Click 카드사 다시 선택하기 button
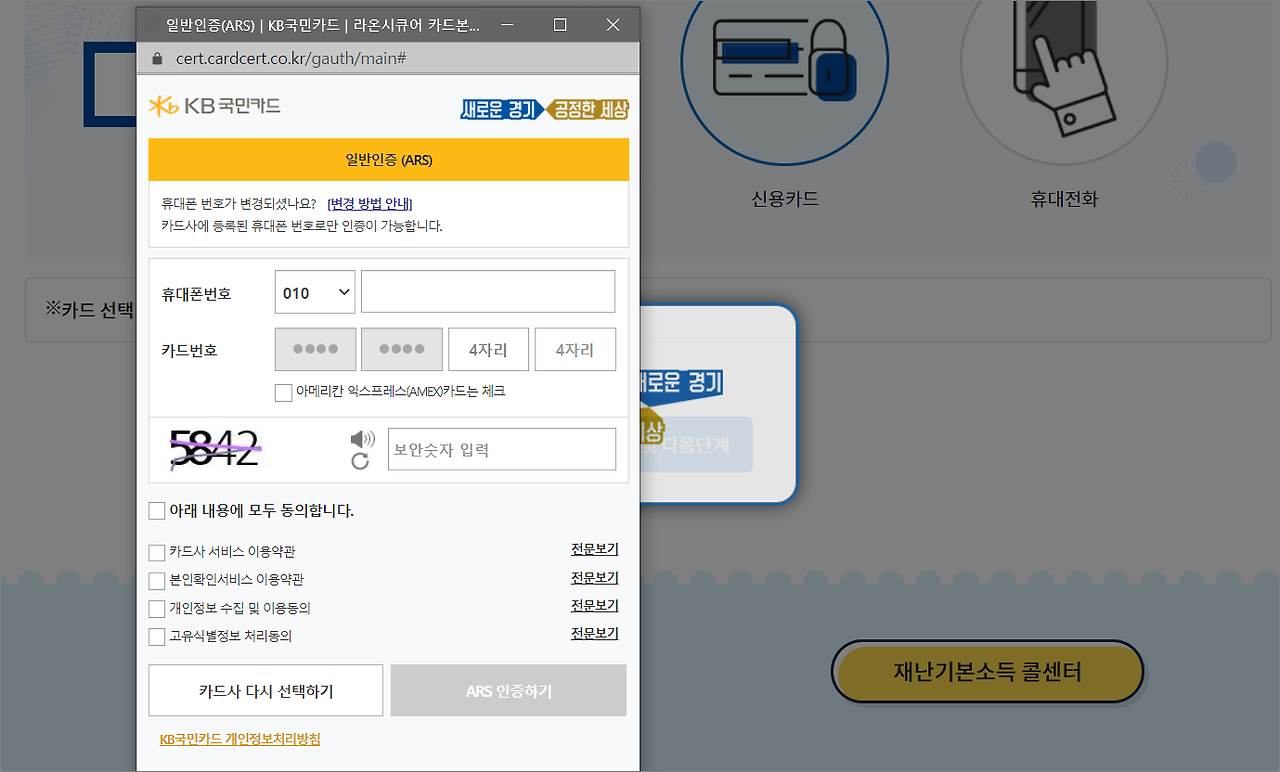This screenshot has width=1280, height=772. 266,691
